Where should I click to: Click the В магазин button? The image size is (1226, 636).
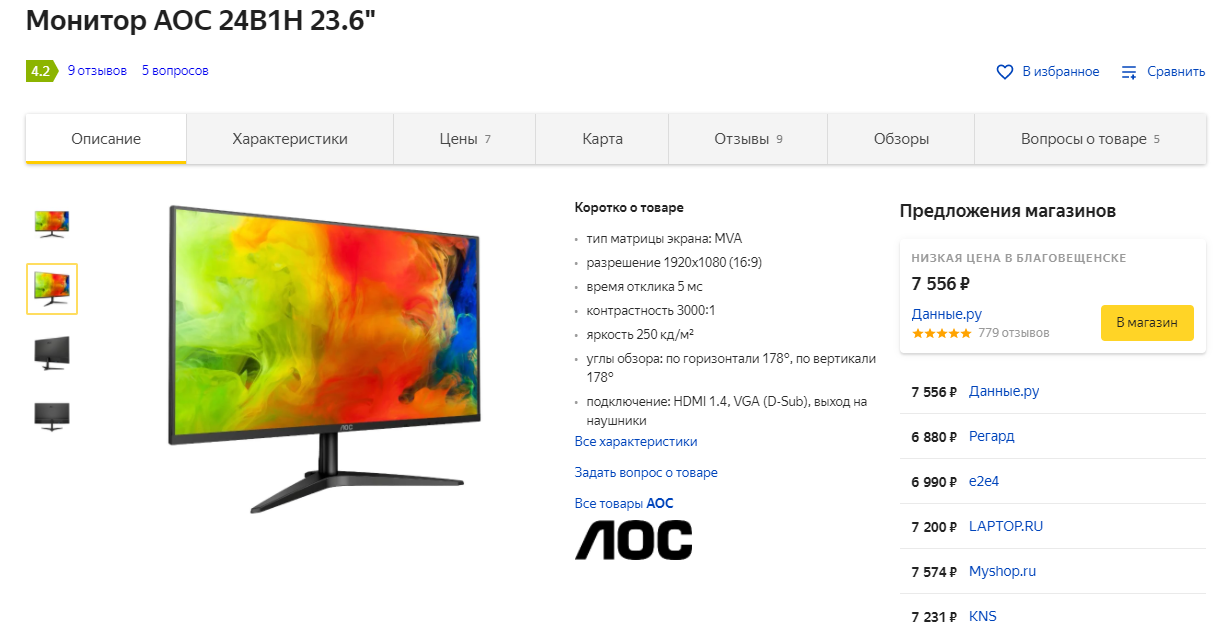(x=1147, y=323)
